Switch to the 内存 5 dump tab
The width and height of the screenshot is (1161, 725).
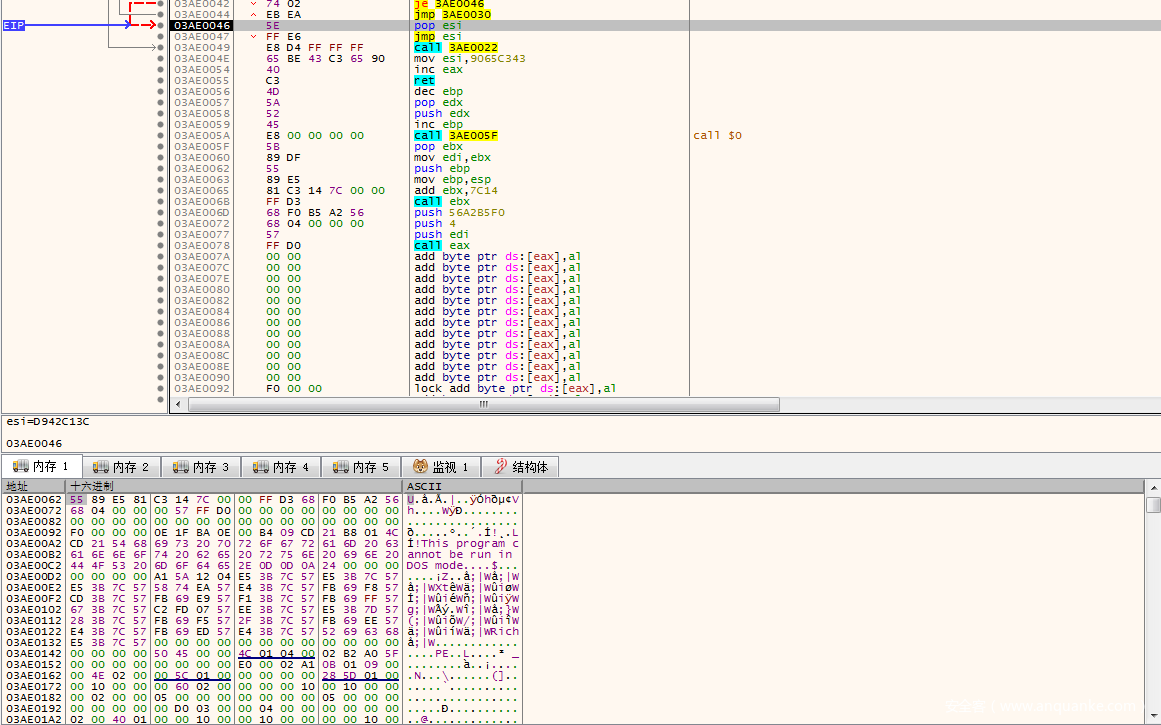click(361, 467)
